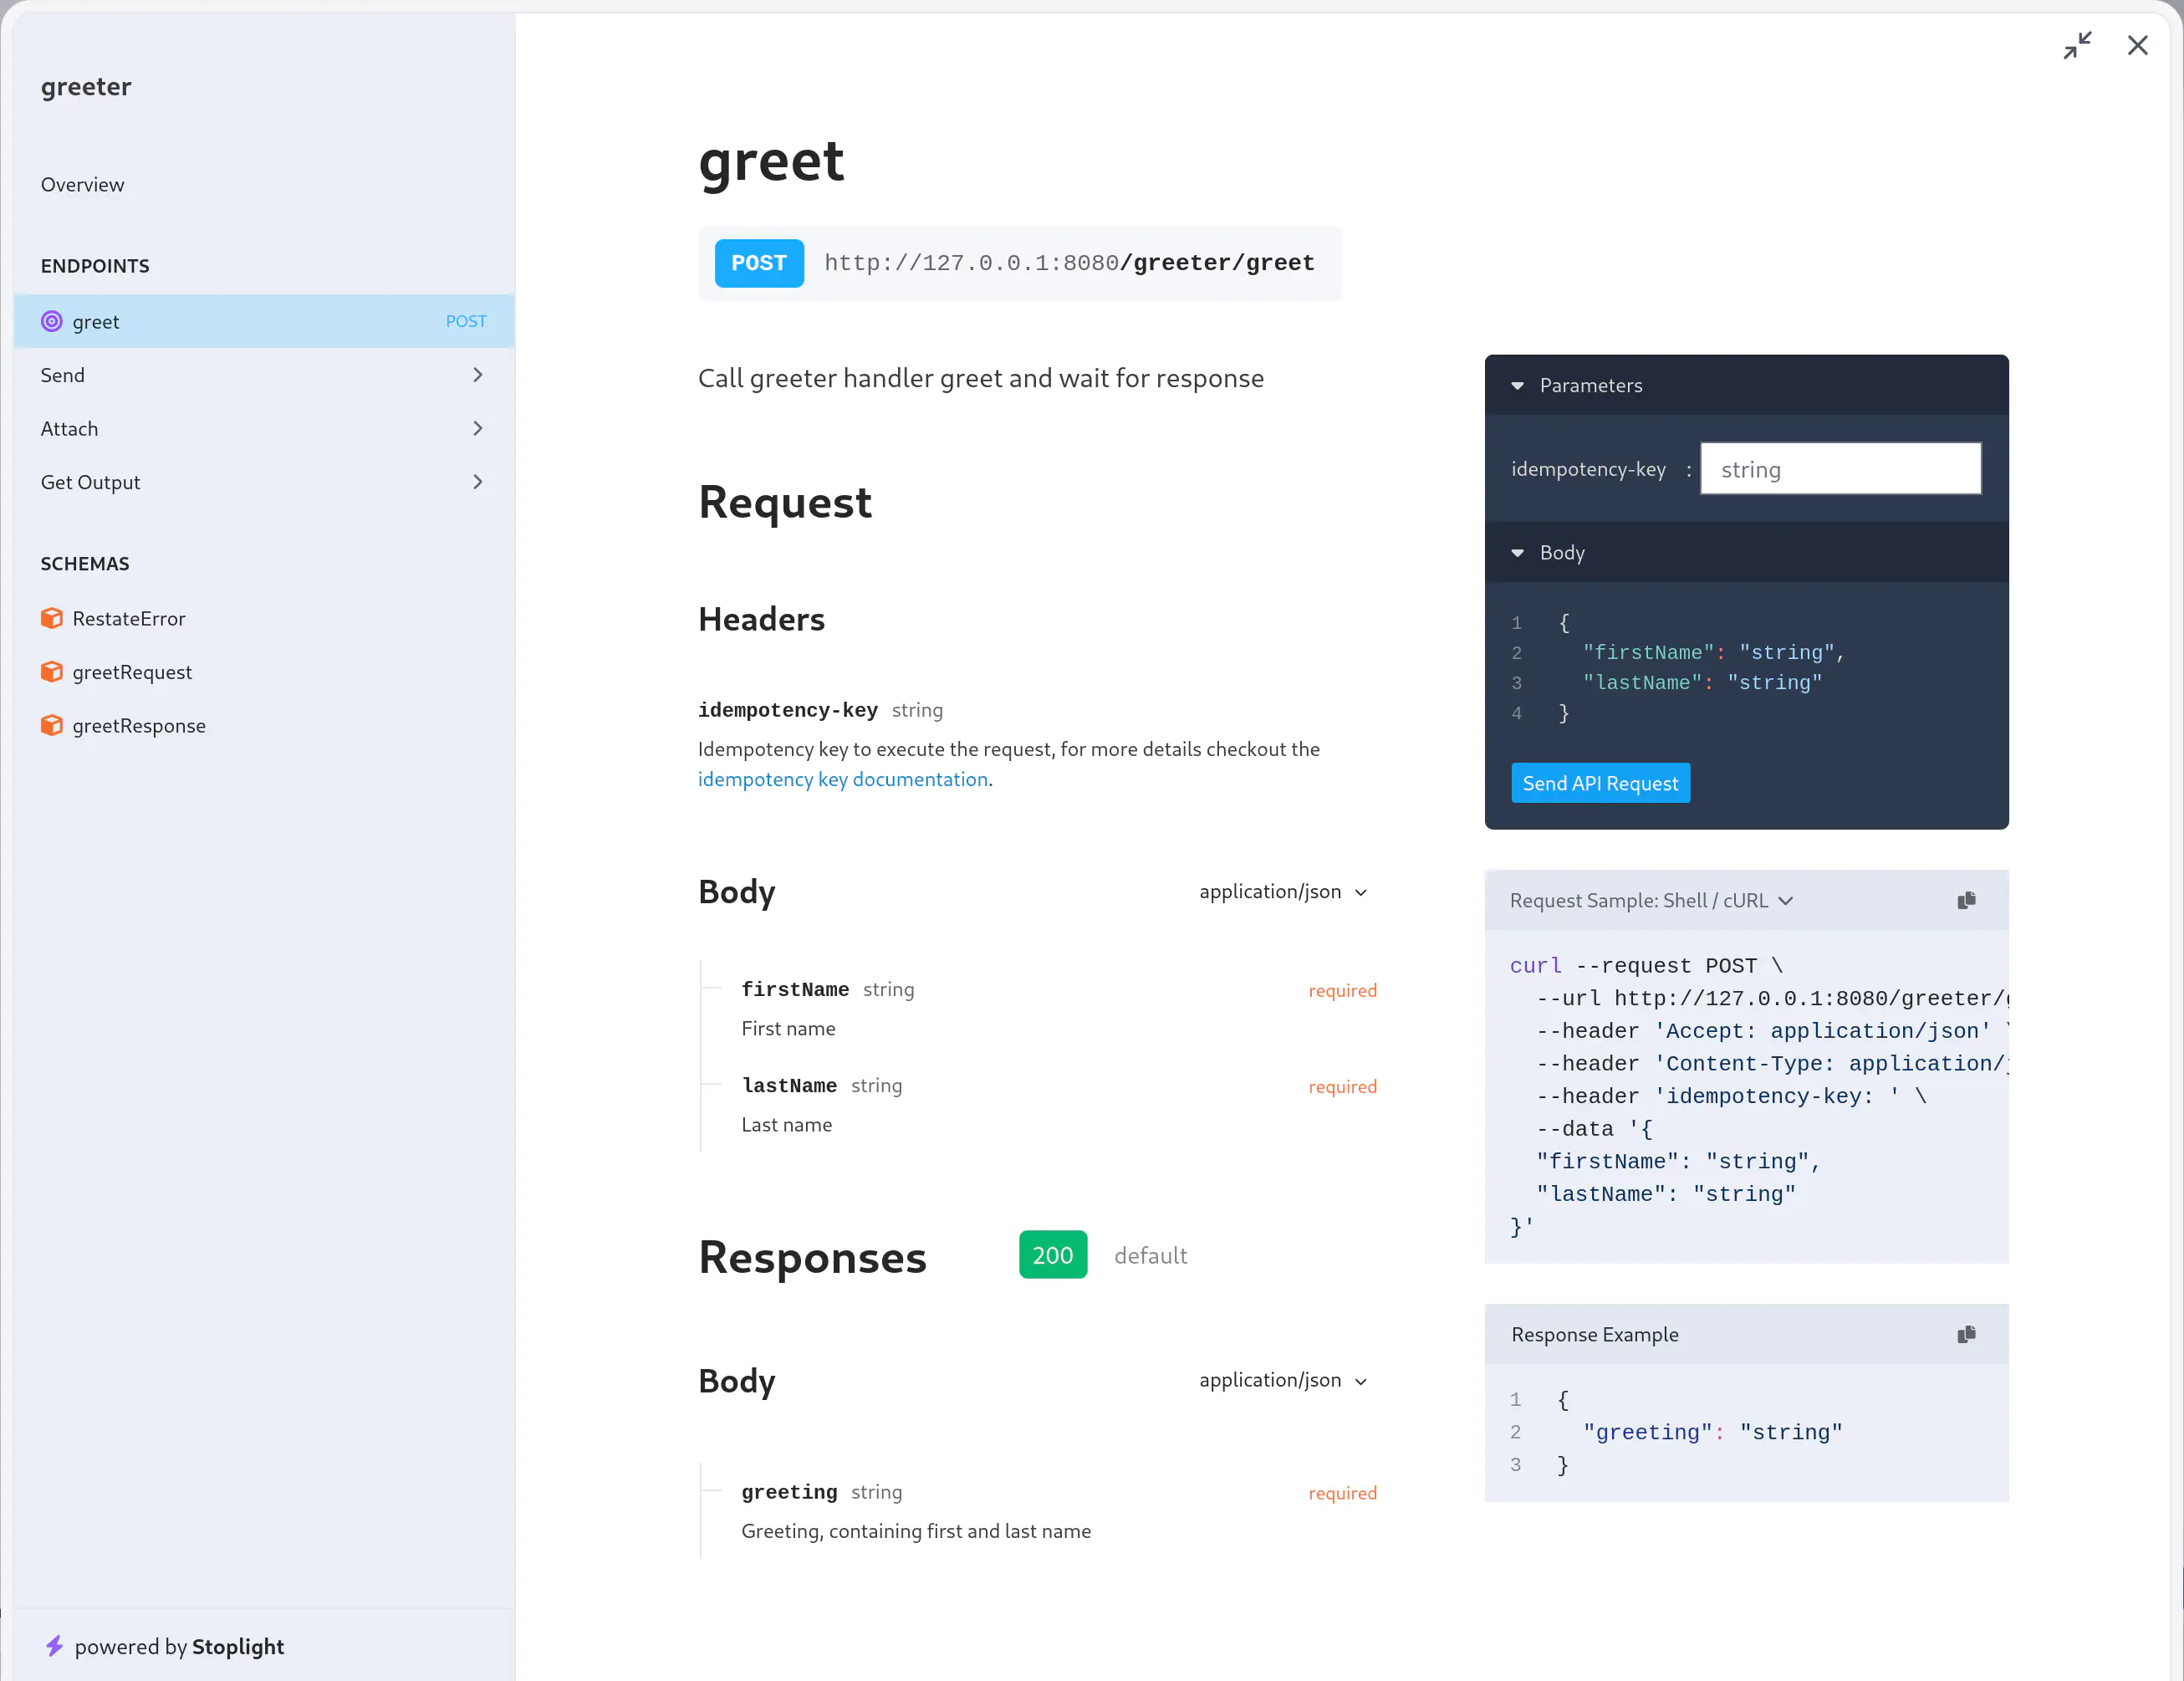Click the collapse/minimize arrows icon

point(2077,45)
